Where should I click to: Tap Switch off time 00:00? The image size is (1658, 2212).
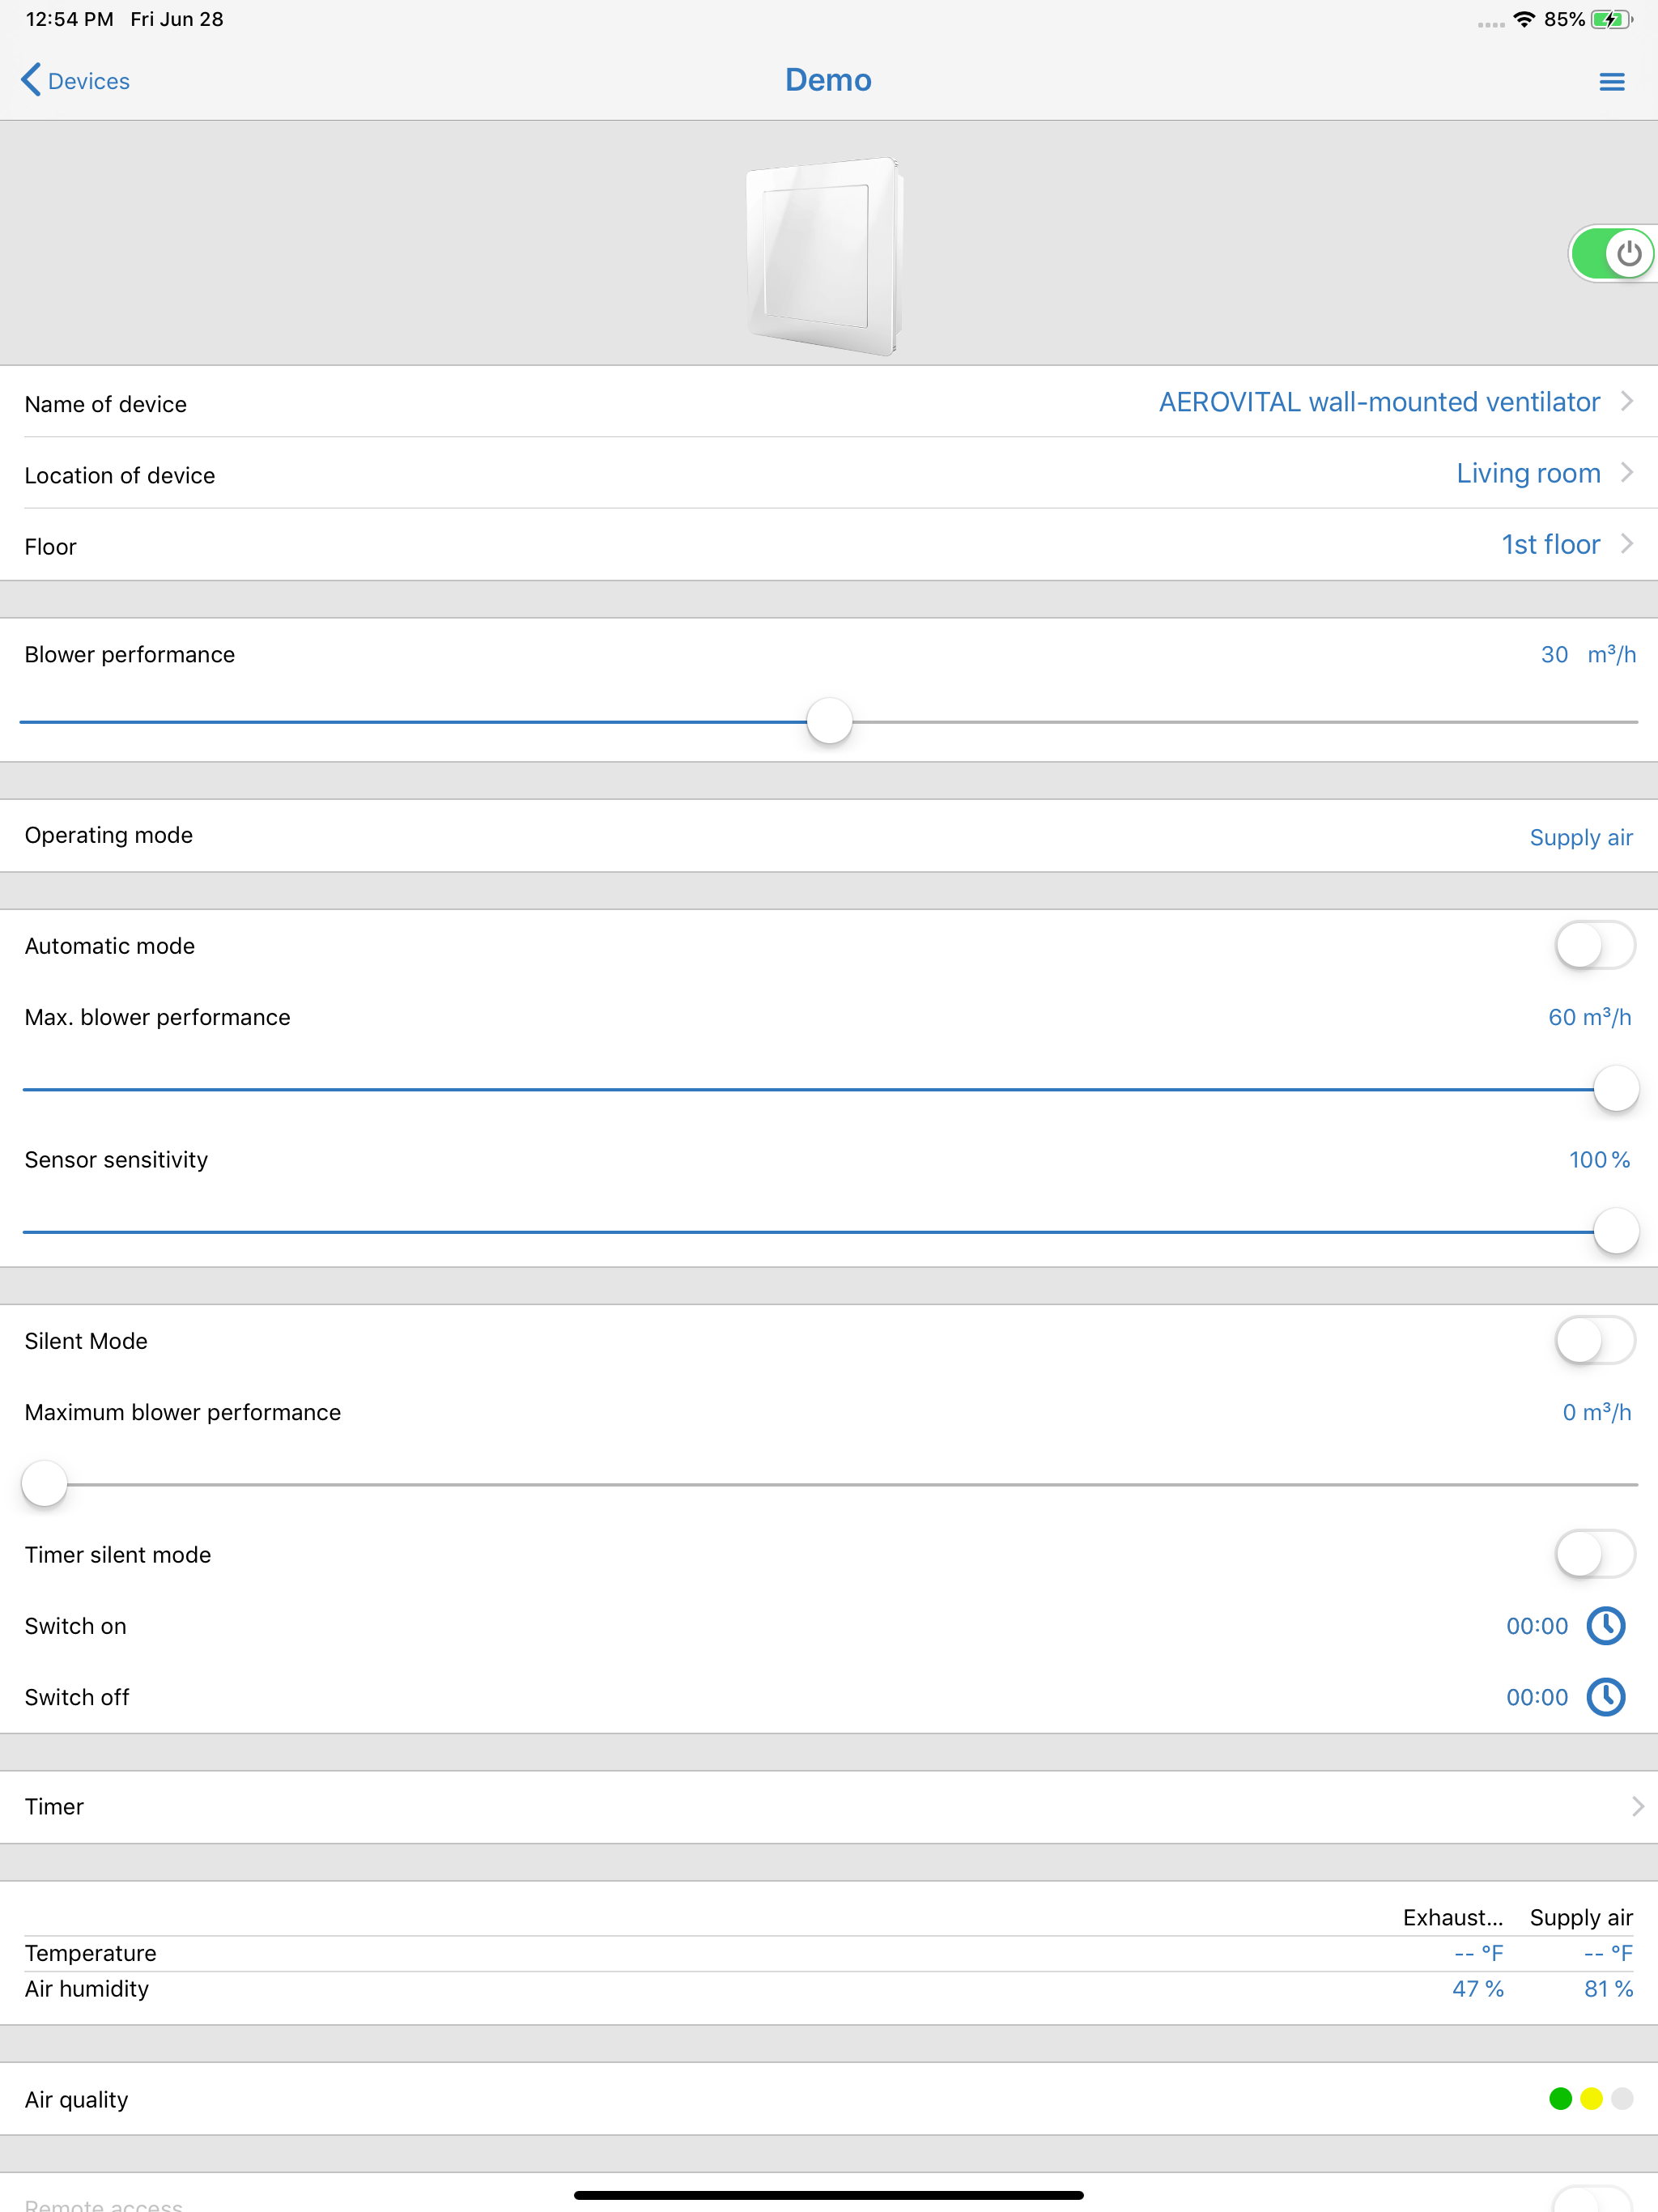click(1537, 1697)
